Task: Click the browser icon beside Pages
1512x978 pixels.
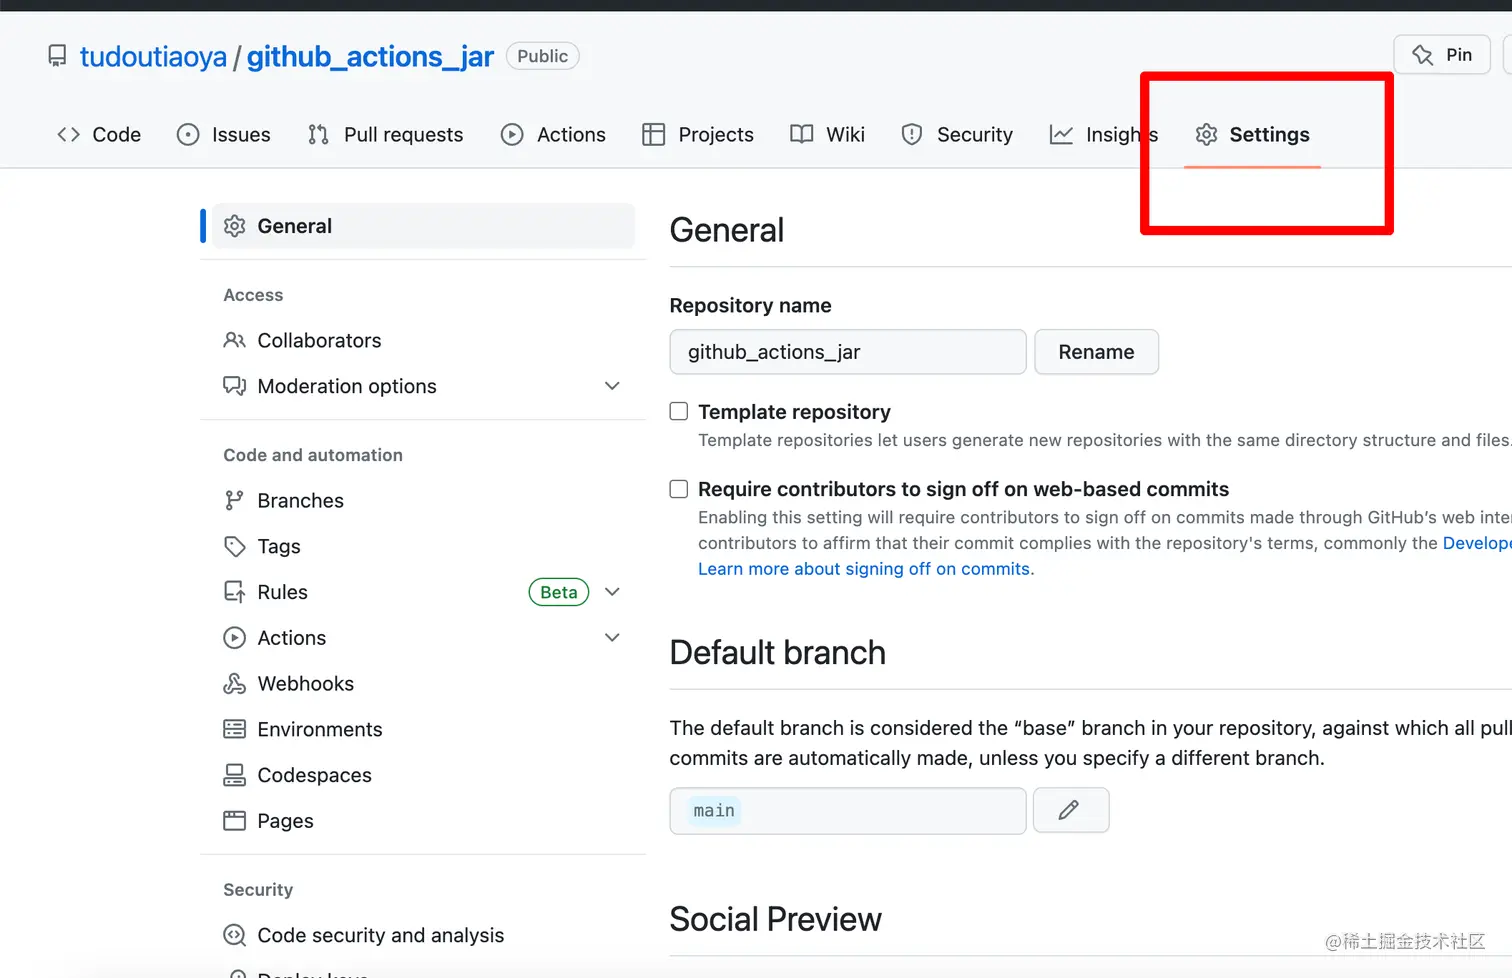Action: (235, 821)
